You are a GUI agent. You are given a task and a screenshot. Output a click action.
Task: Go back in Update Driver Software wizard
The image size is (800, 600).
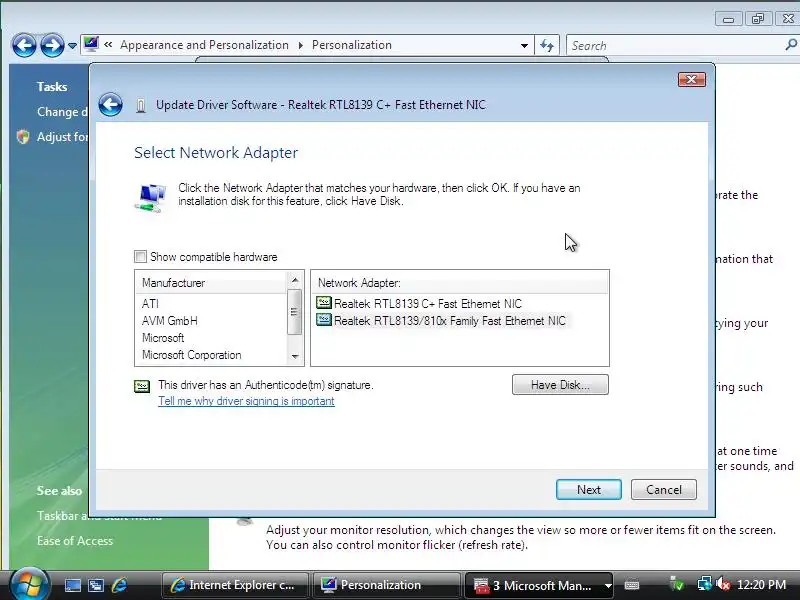tap(110, 105)
